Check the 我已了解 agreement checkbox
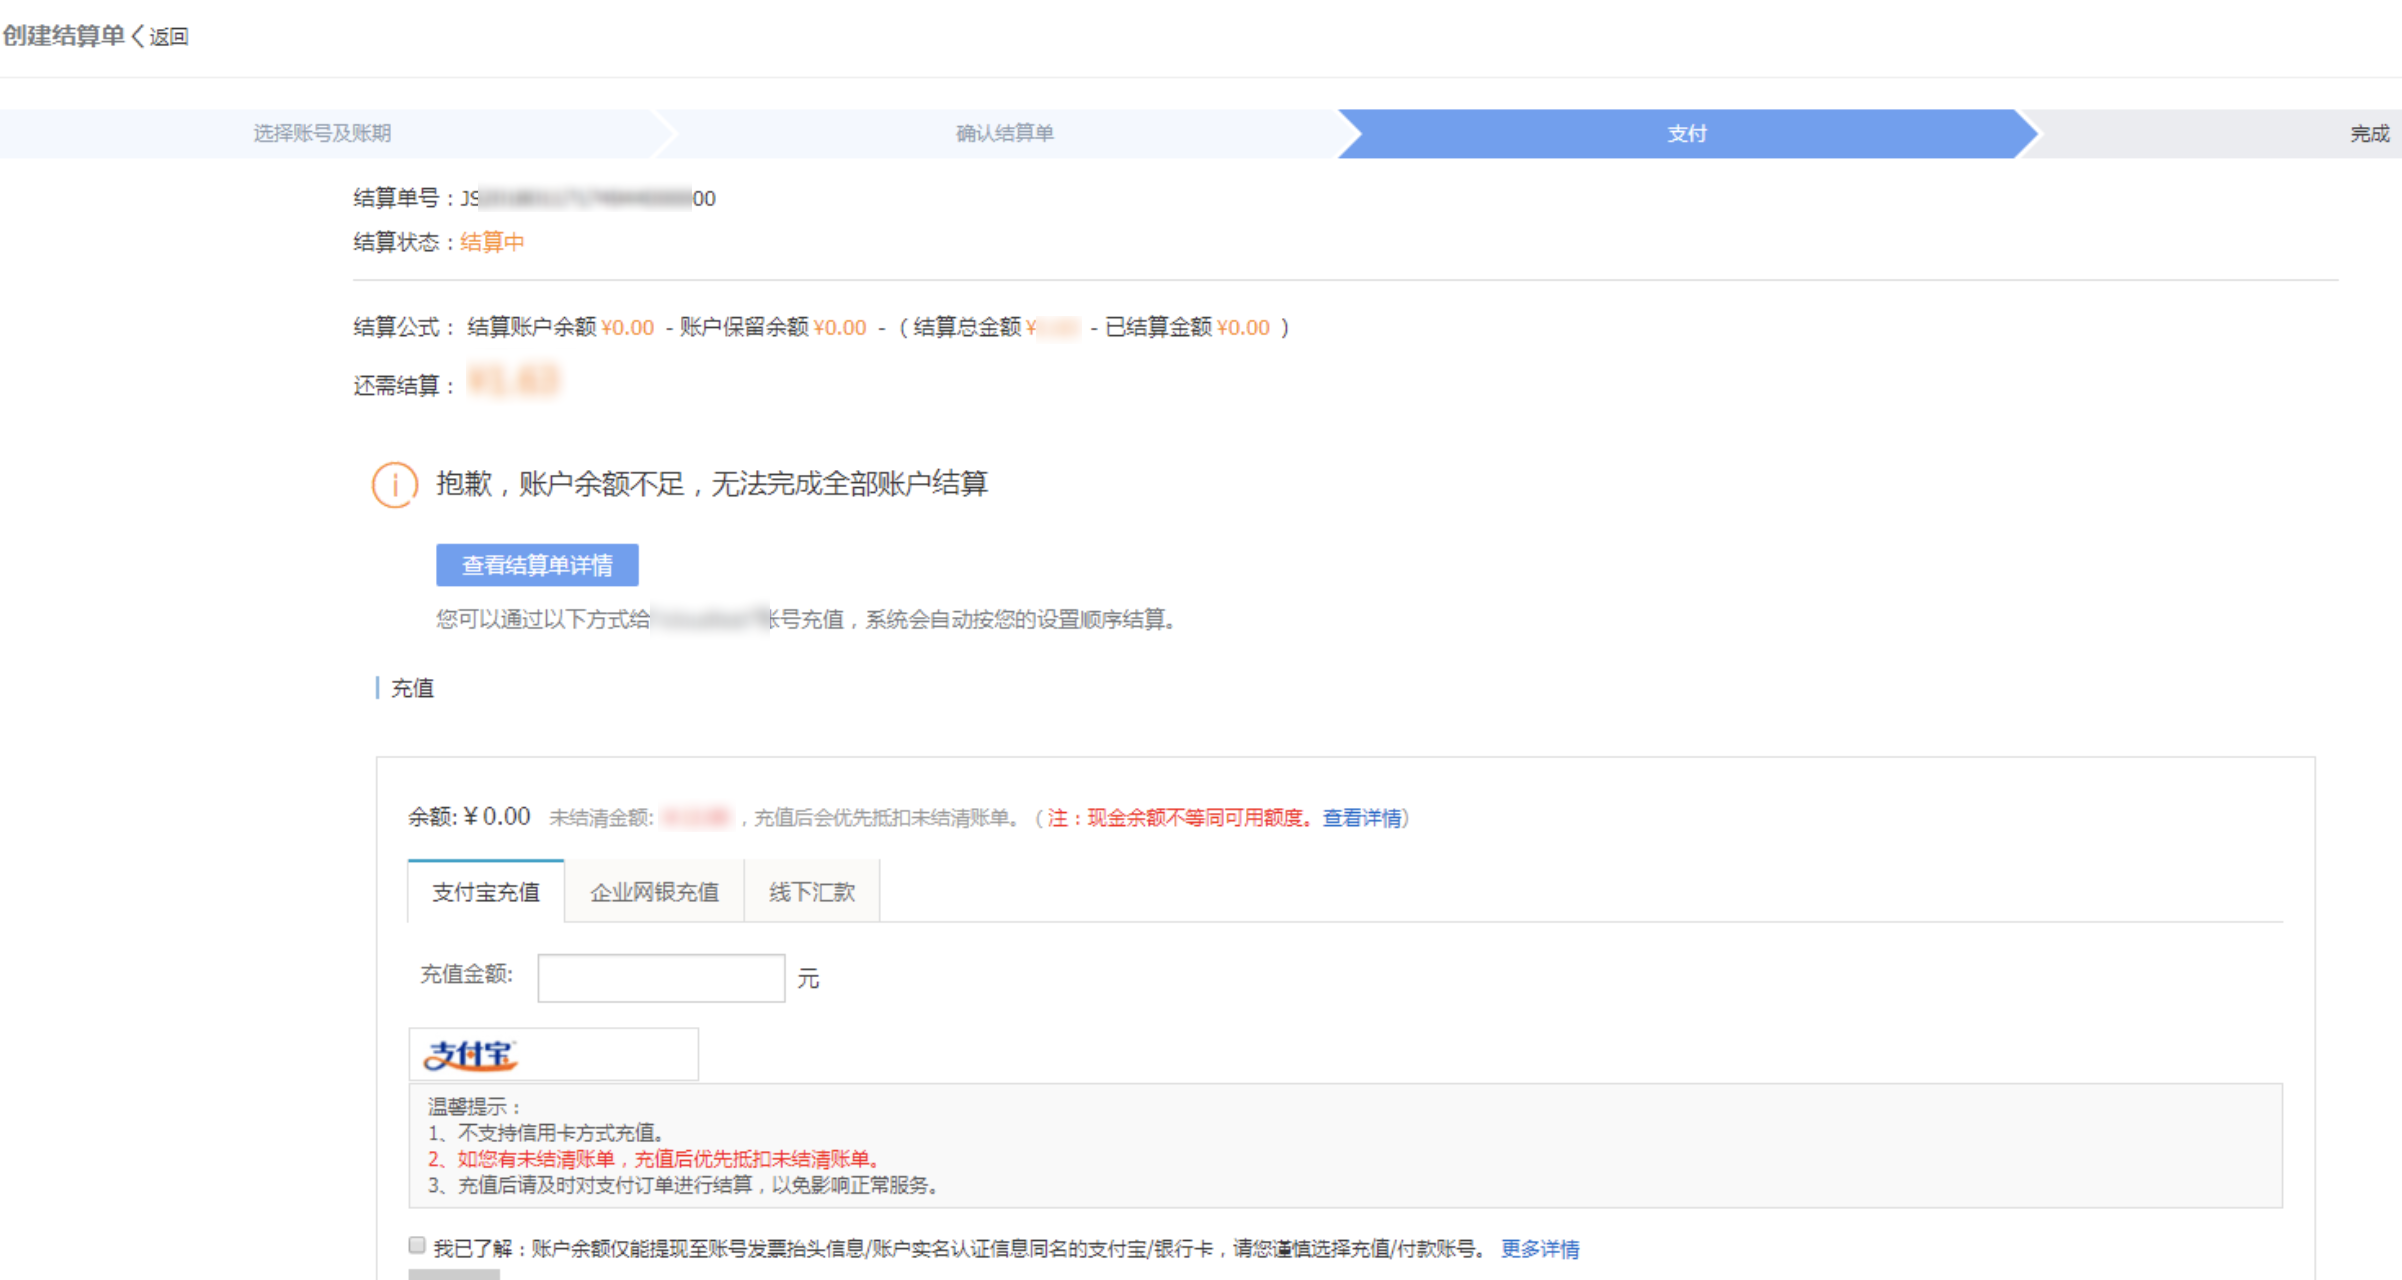 pyautogui.click(x=417, y=1245)
